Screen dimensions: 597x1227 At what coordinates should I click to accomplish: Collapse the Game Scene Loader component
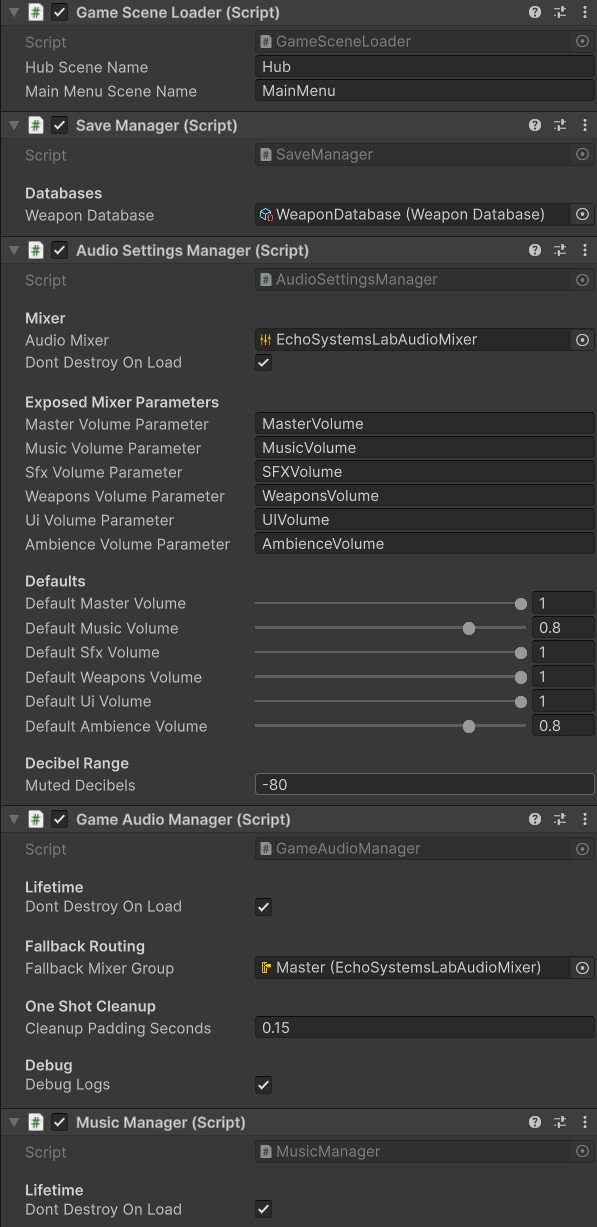click(14, 13)
